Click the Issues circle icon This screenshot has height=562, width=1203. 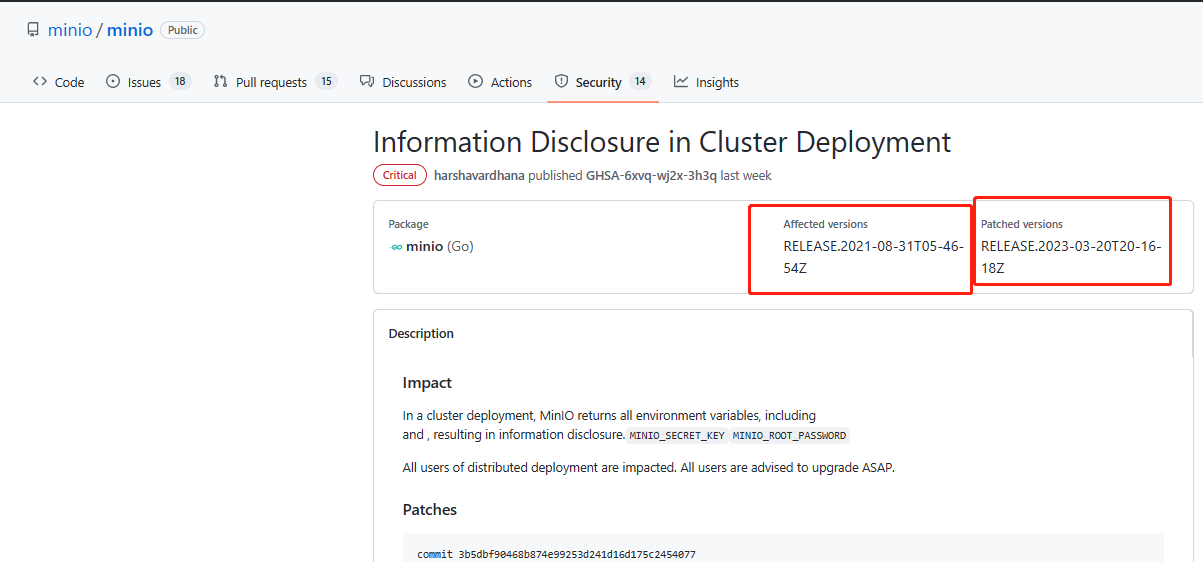click(x=113, y=82)
